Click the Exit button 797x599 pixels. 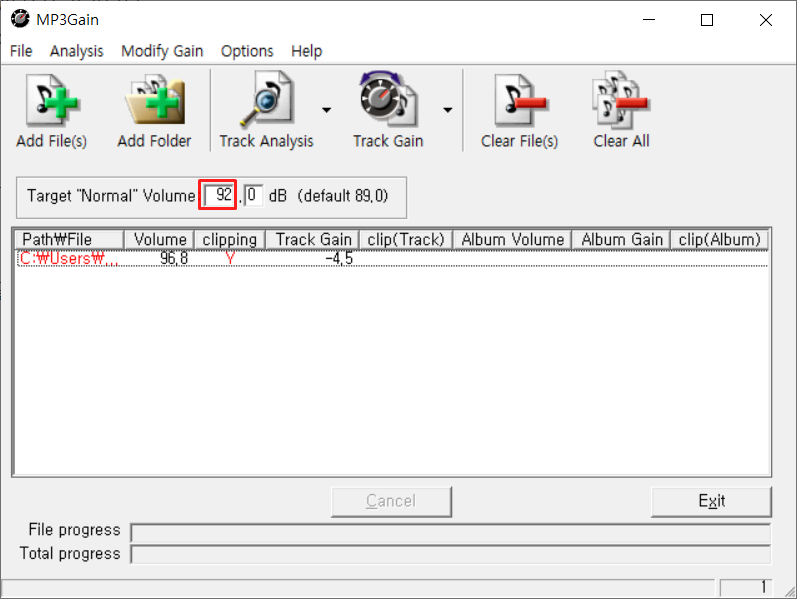(x=711, y=501)
